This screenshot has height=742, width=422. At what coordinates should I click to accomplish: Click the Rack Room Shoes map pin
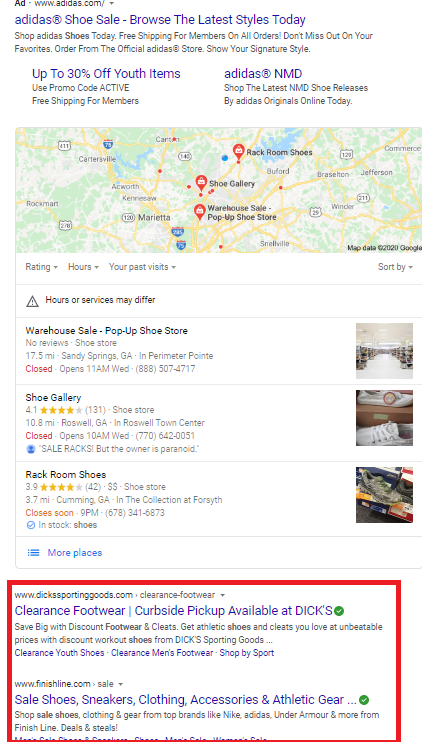pos(239,152)
